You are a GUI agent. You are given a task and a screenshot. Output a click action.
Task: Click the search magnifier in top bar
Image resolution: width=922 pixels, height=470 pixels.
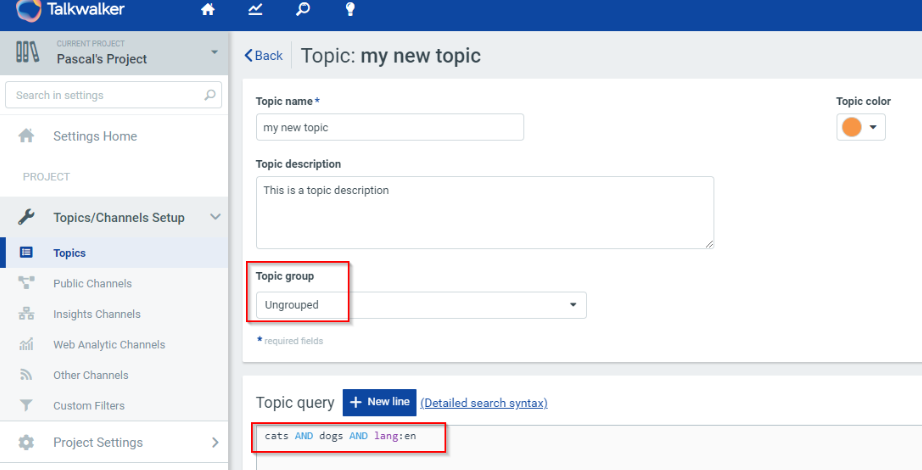302,11
